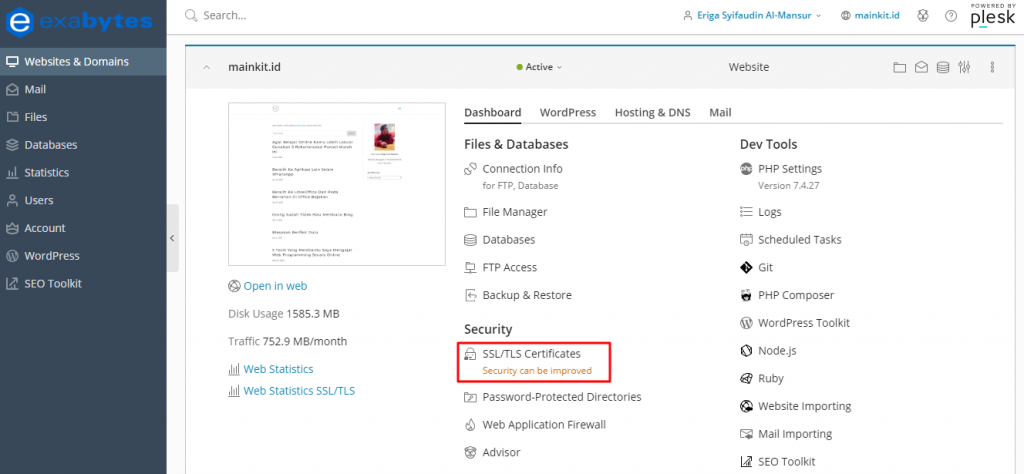Click the Web Application Firewall flame icon
The image size is (1024, 474).
[x=470, y=425]
